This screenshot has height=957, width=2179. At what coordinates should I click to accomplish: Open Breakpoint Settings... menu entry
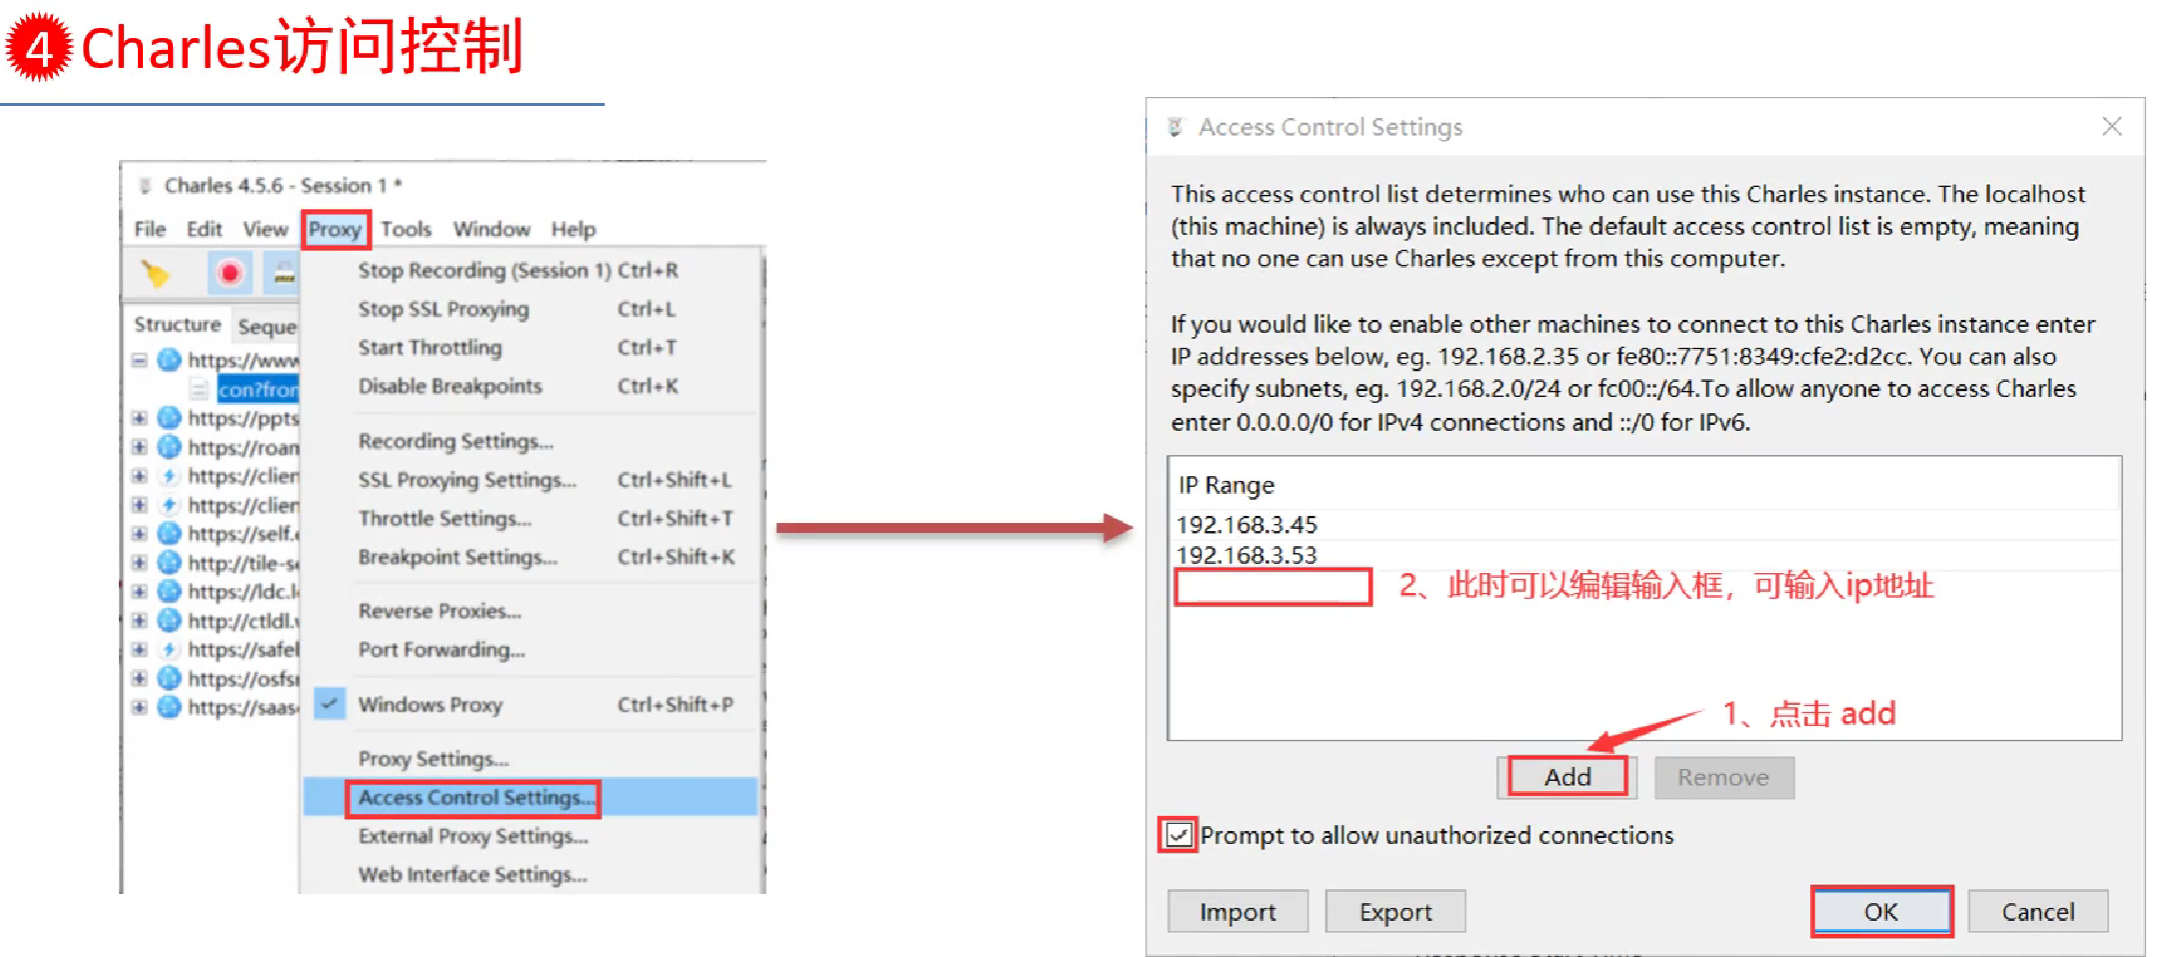click(x=530, y=557)
